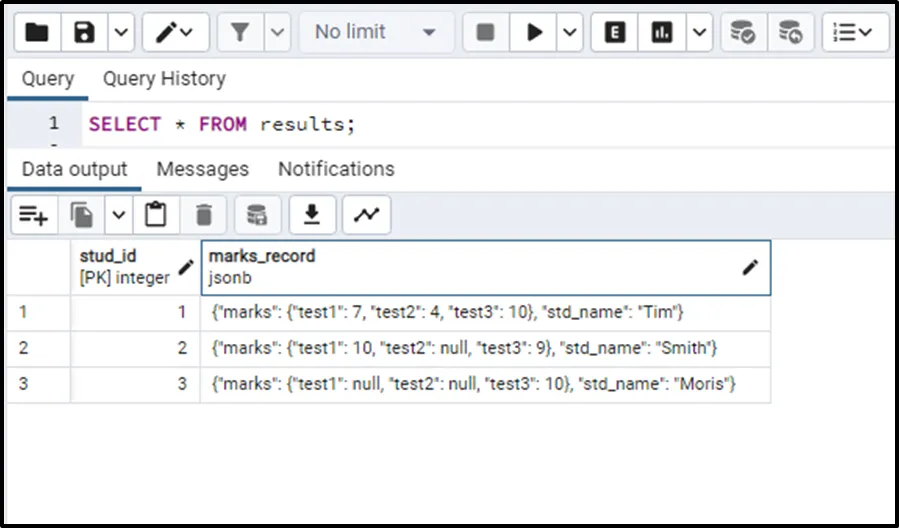
Task: Expand the filter options dropdown arrow
Action: pyautogui.click(x=278, y=32)
